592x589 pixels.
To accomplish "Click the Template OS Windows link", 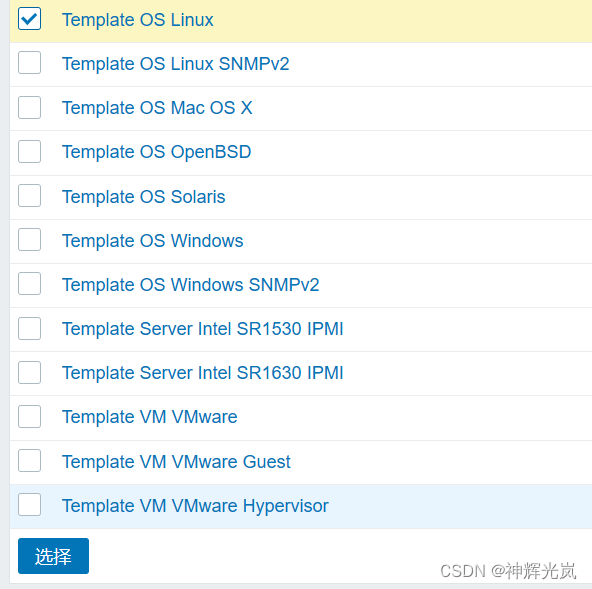I will (x=153, y=241).
